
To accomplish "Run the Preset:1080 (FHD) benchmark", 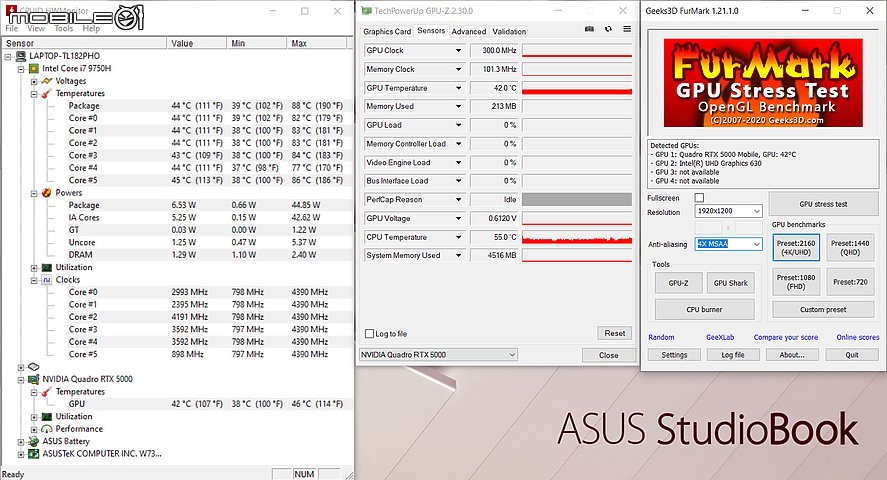I will [x=796, y=282].
